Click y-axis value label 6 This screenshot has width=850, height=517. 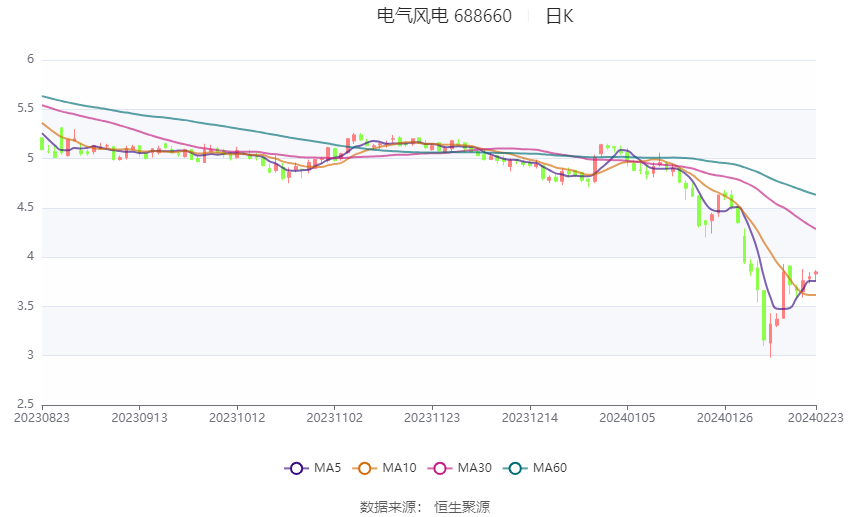[30, 59]
